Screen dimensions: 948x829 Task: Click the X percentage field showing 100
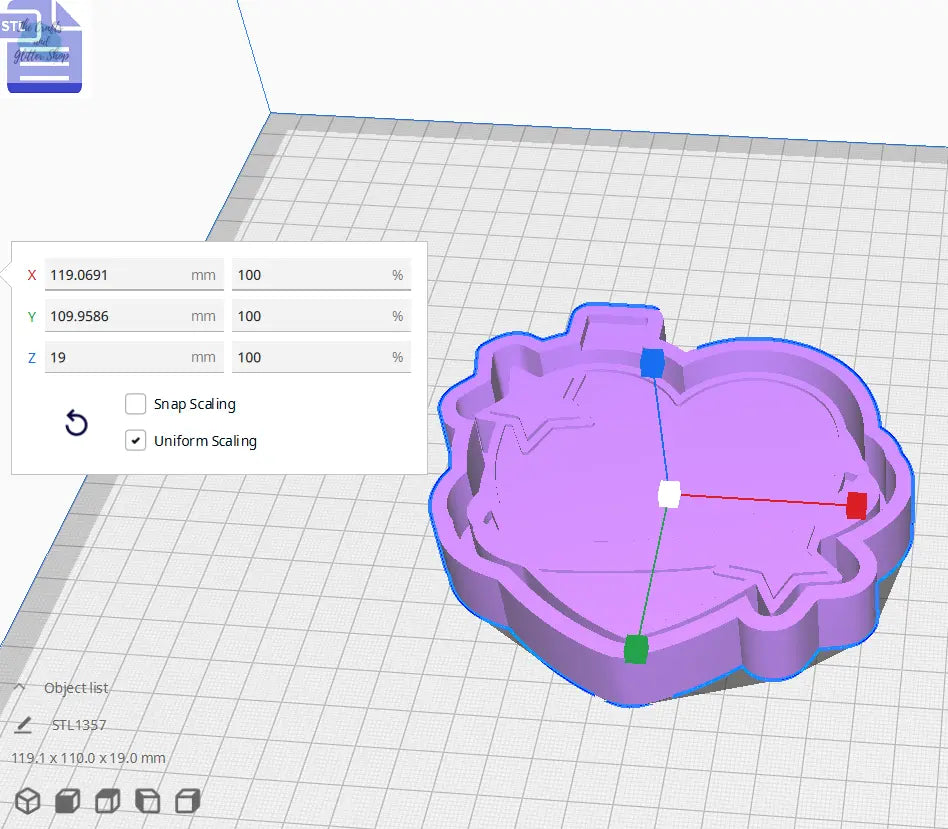pos(321,274)
